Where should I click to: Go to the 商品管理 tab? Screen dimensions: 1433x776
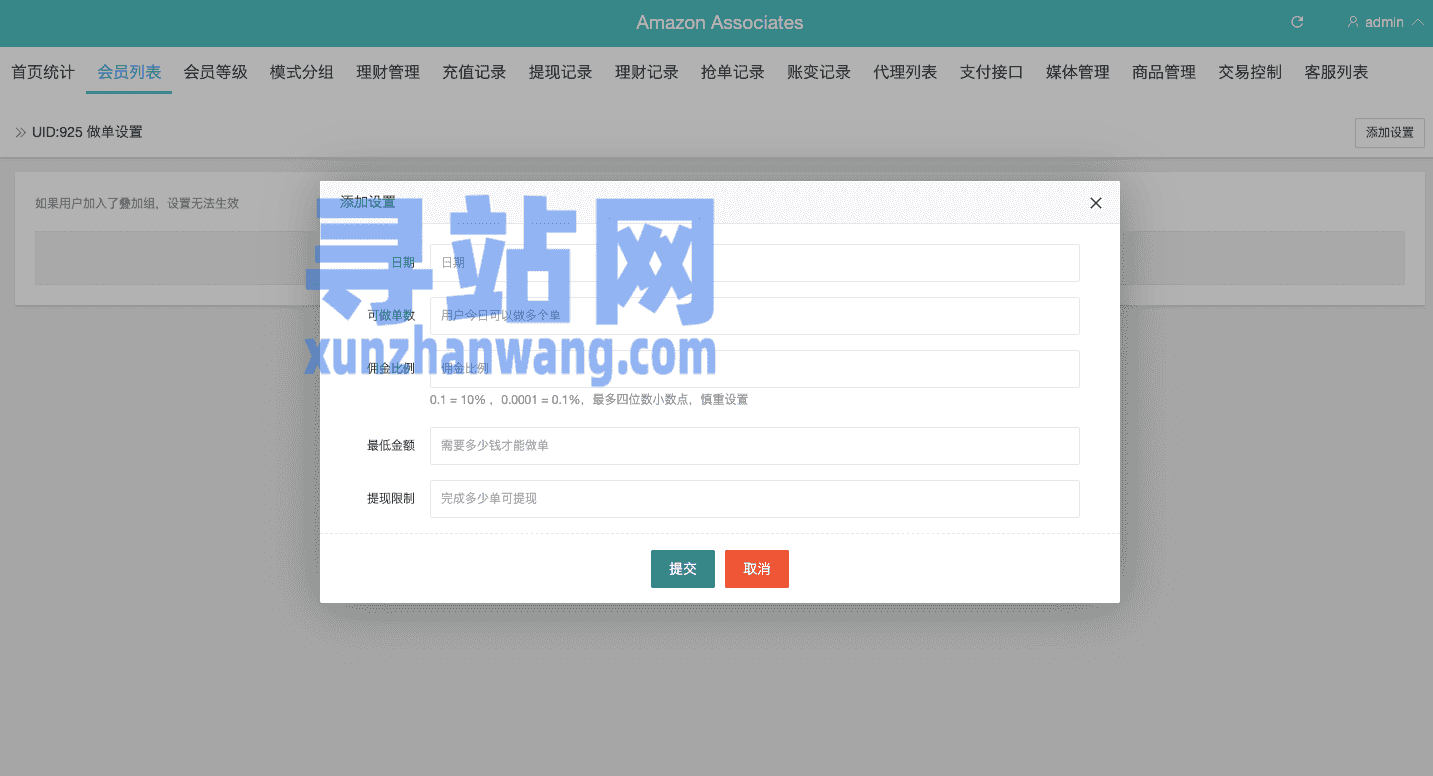[x=1164, y=72]
